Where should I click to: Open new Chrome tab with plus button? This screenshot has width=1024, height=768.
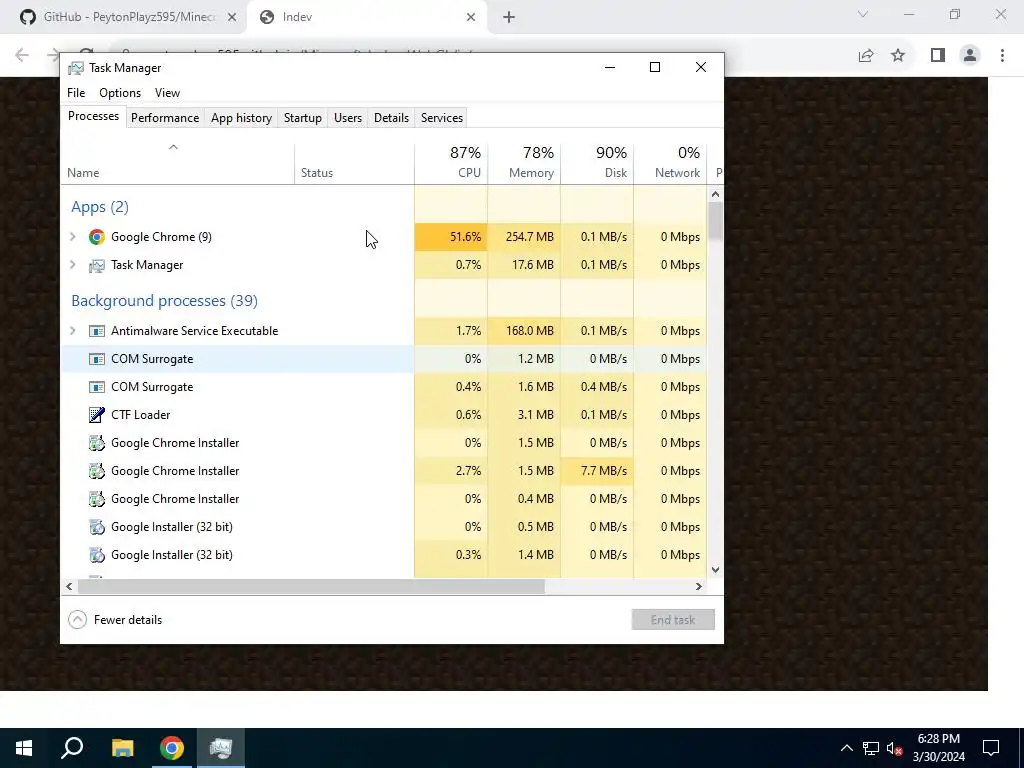(509, 18)
